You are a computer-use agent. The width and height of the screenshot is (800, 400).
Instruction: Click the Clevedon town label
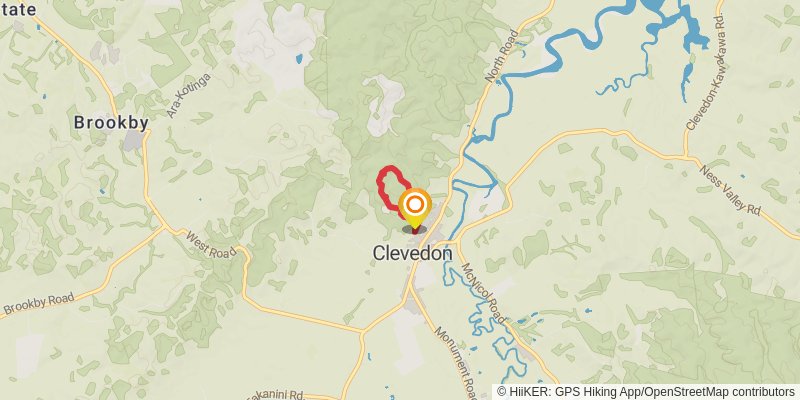point(412,253)
